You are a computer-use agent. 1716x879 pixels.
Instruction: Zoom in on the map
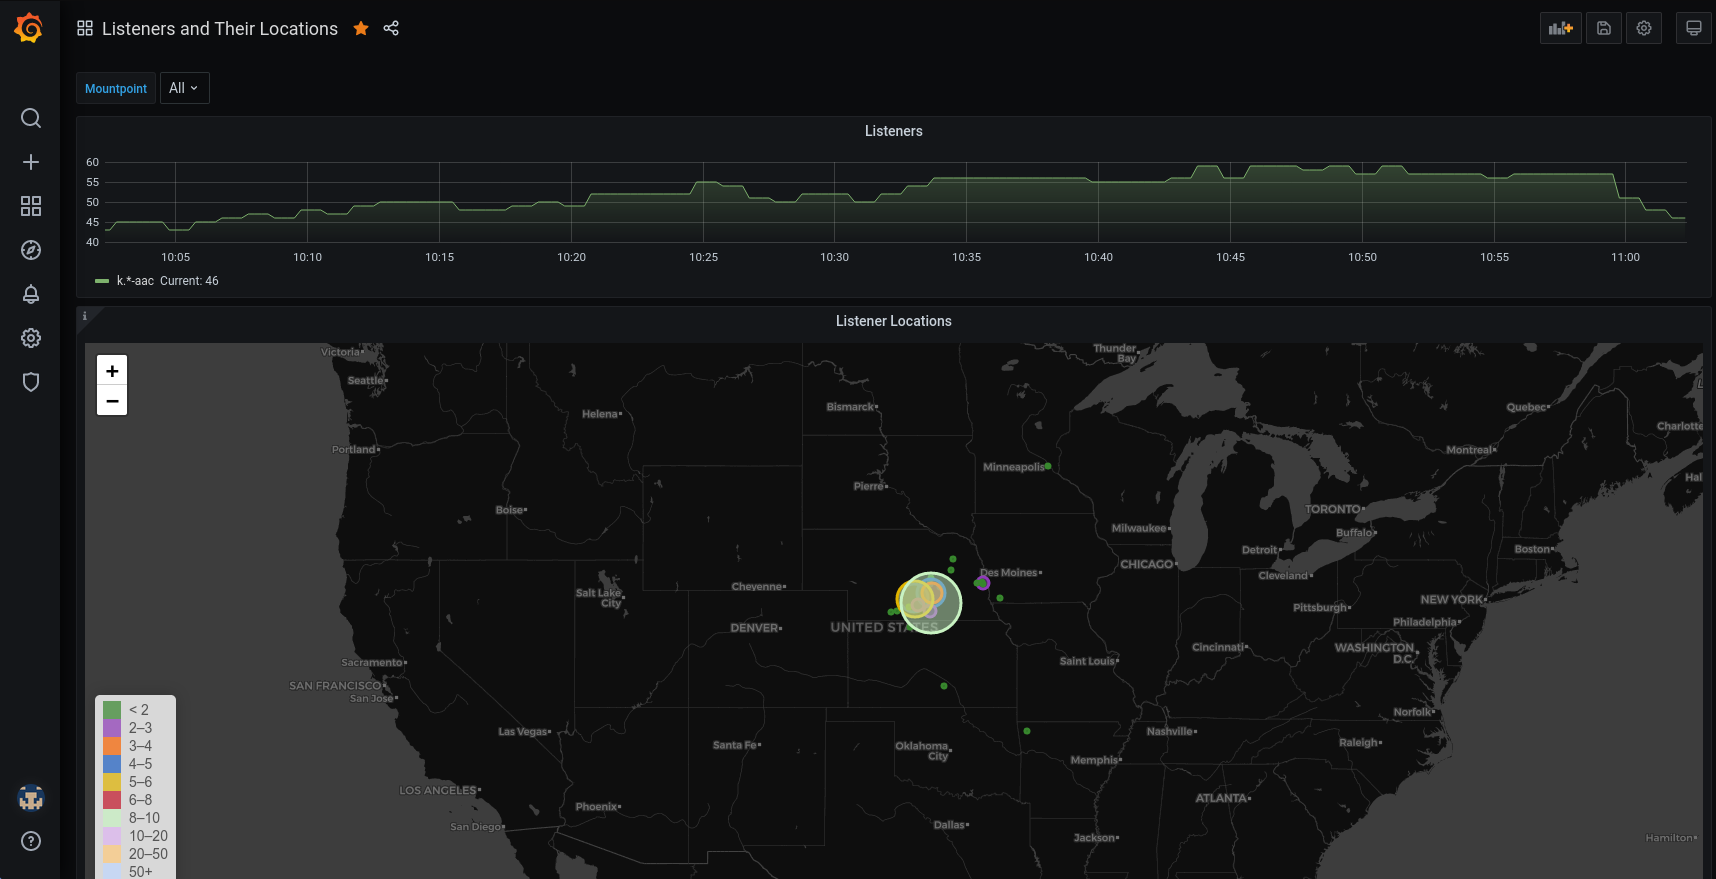(112, 371)
